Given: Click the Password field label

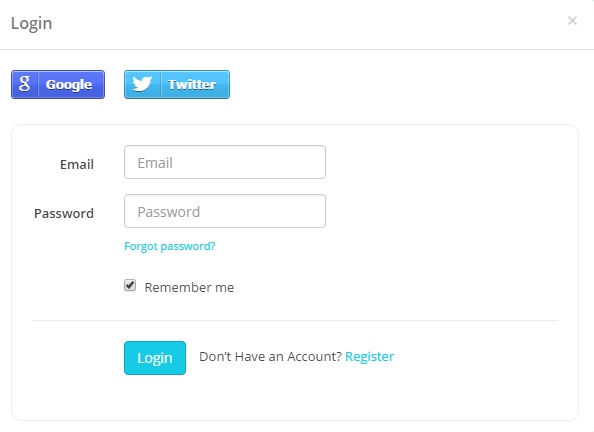Looking at the screenshot, I should (x=64, y=213).
